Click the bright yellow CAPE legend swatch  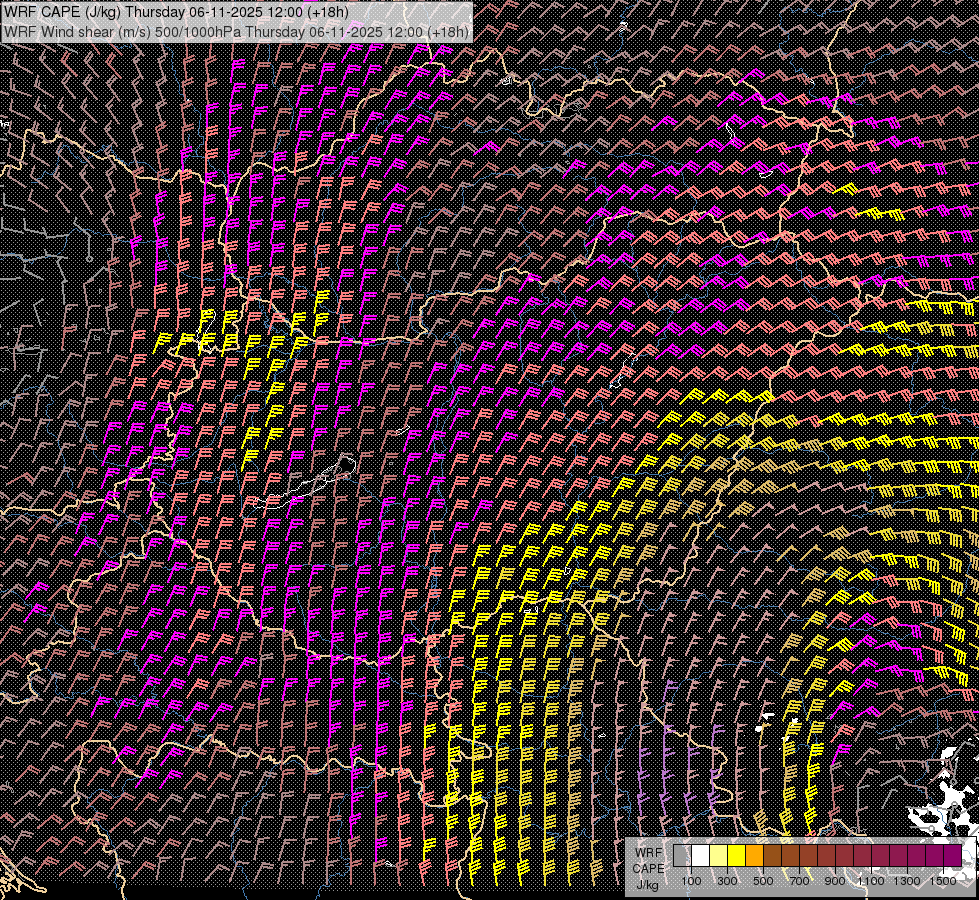coord(736,856)
